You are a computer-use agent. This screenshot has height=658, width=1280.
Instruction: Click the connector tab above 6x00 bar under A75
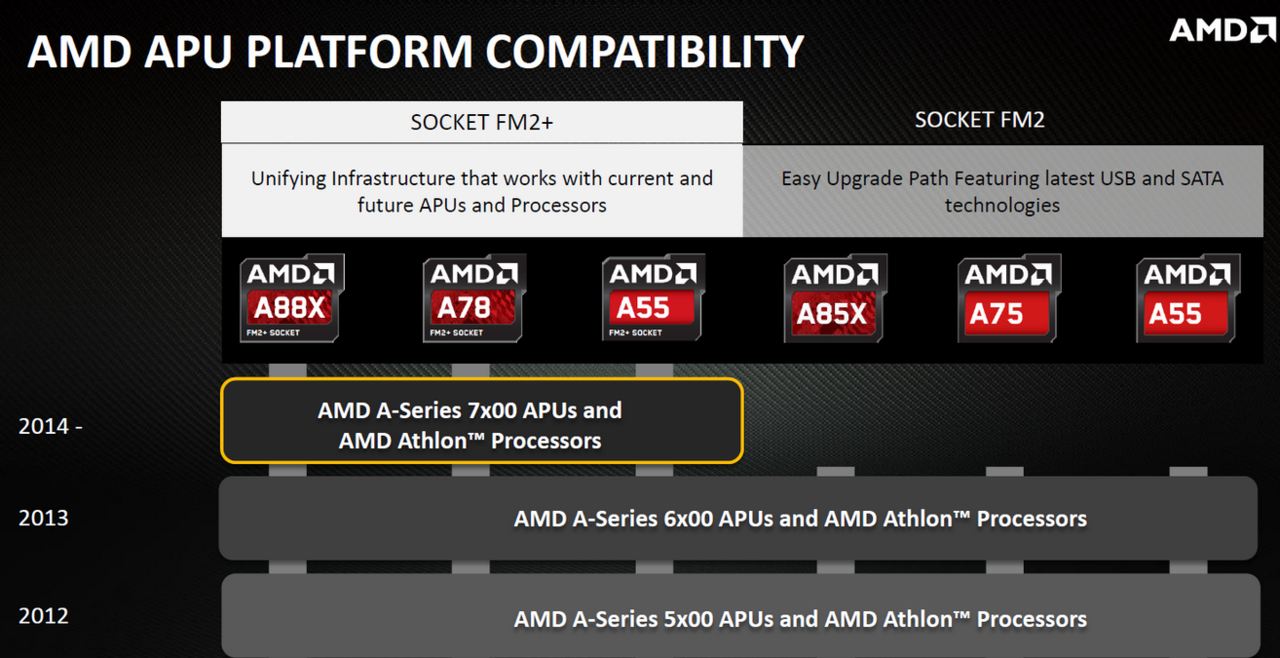(x=1005, y=471)
